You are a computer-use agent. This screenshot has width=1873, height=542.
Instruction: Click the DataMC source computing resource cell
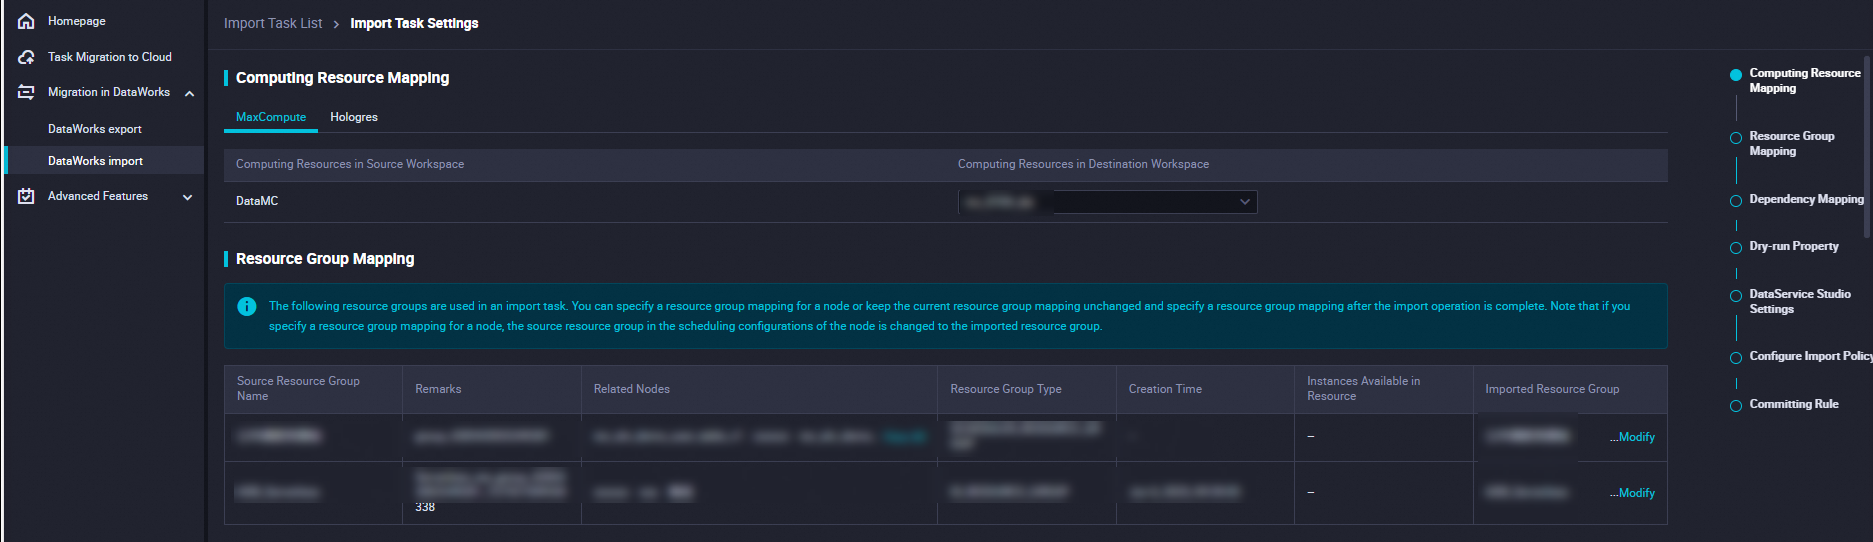pos(257,201)
